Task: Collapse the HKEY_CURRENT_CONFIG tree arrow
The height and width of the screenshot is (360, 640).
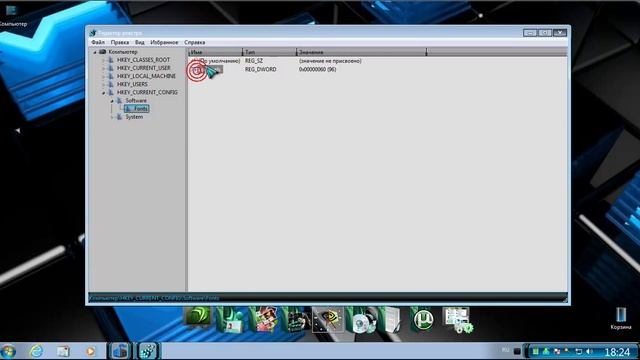Action: pos(104,93)
